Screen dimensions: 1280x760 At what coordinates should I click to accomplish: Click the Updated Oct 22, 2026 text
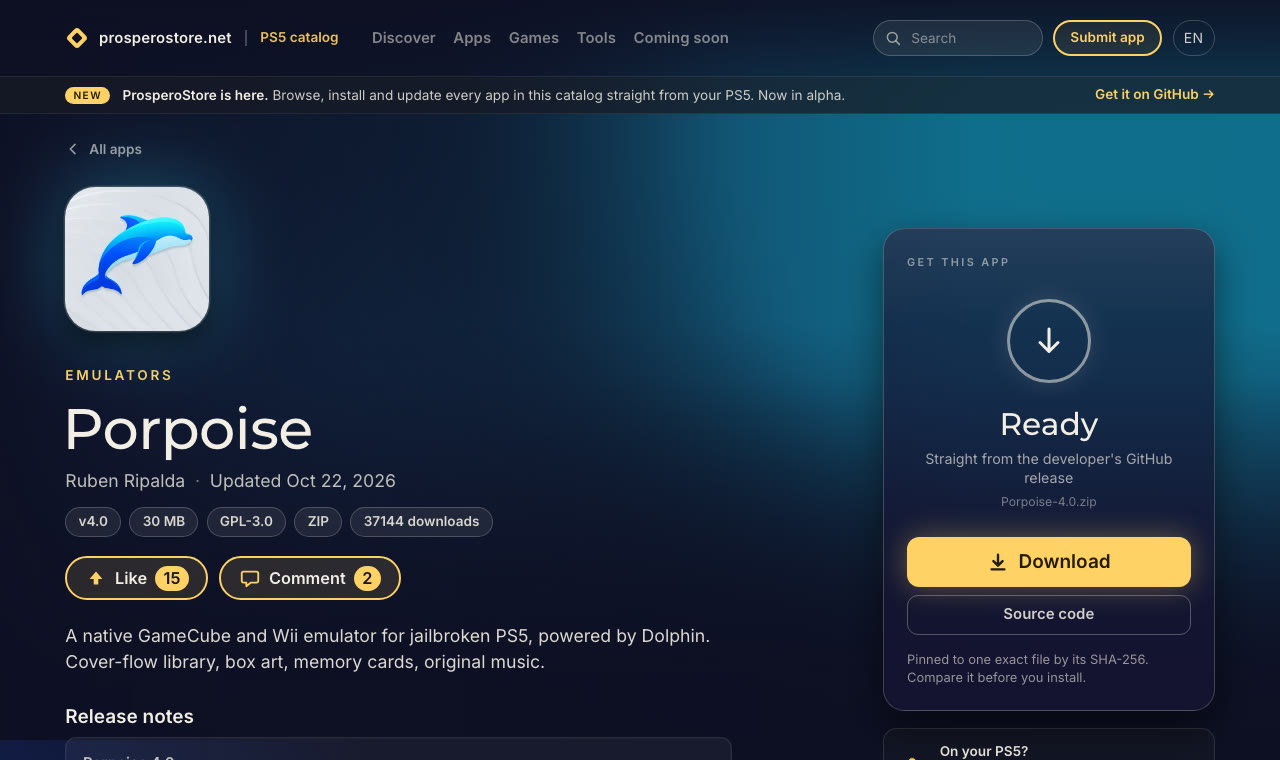click(303, 481)
